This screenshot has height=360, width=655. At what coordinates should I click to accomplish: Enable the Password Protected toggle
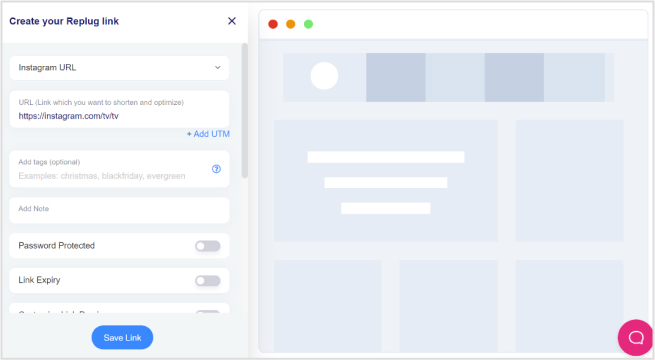[x=208, y=246]
